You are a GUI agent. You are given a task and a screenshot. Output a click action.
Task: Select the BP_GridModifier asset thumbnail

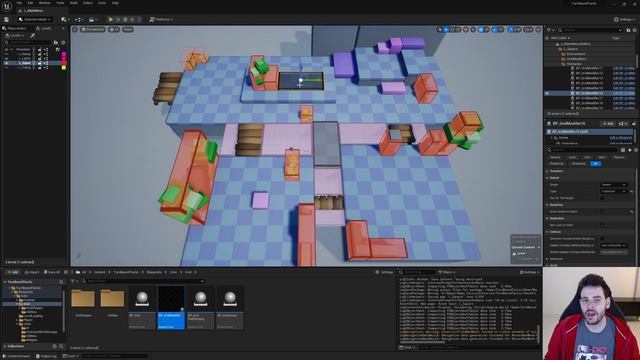171,307
